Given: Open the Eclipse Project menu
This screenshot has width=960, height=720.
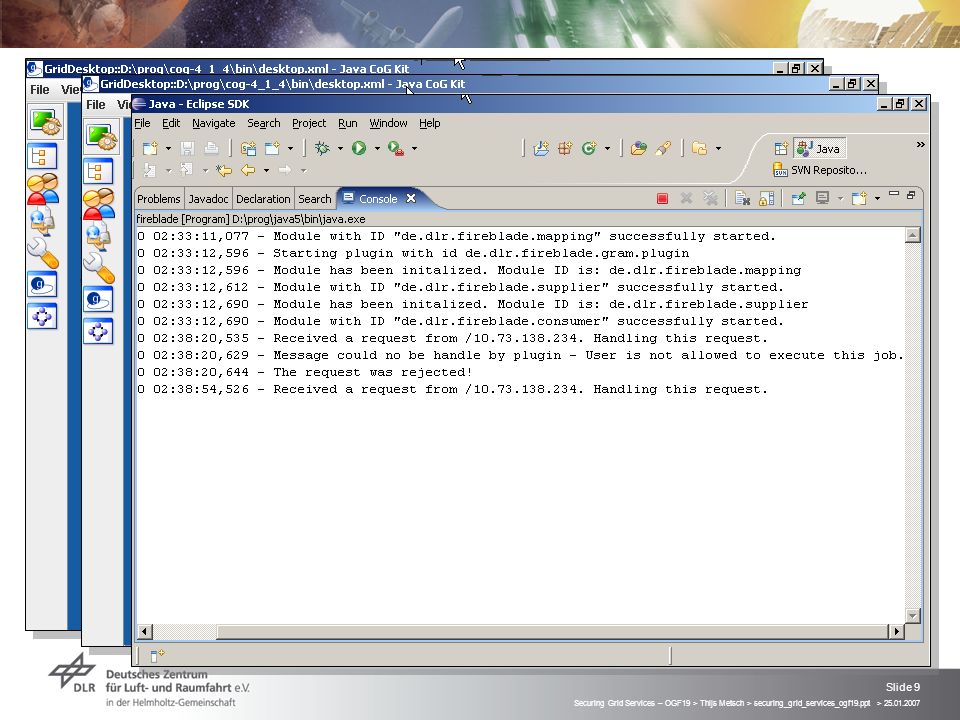Looking at the screenshot, I should tap(309, 123).
